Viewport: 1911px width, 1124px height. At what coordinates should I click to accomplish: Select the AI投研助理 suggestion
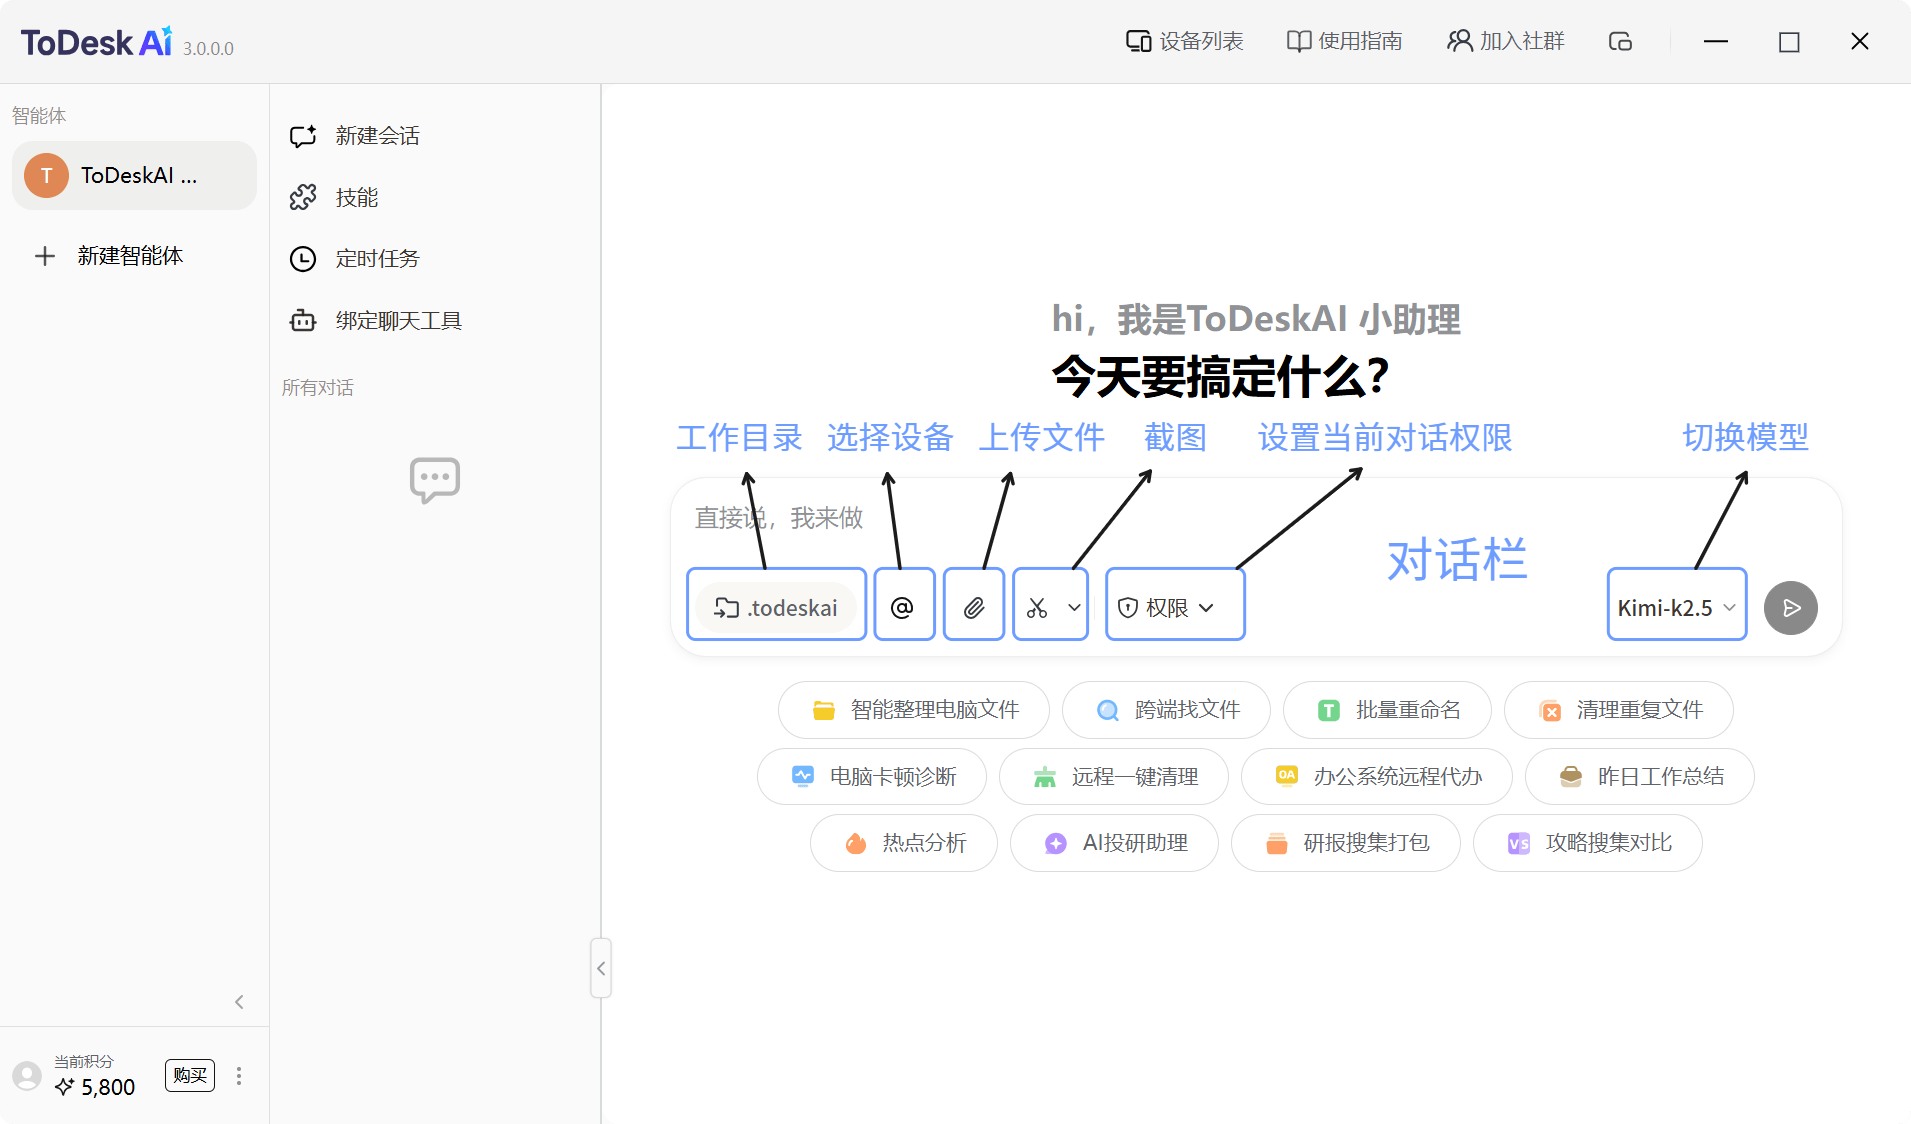(1114, 843)
